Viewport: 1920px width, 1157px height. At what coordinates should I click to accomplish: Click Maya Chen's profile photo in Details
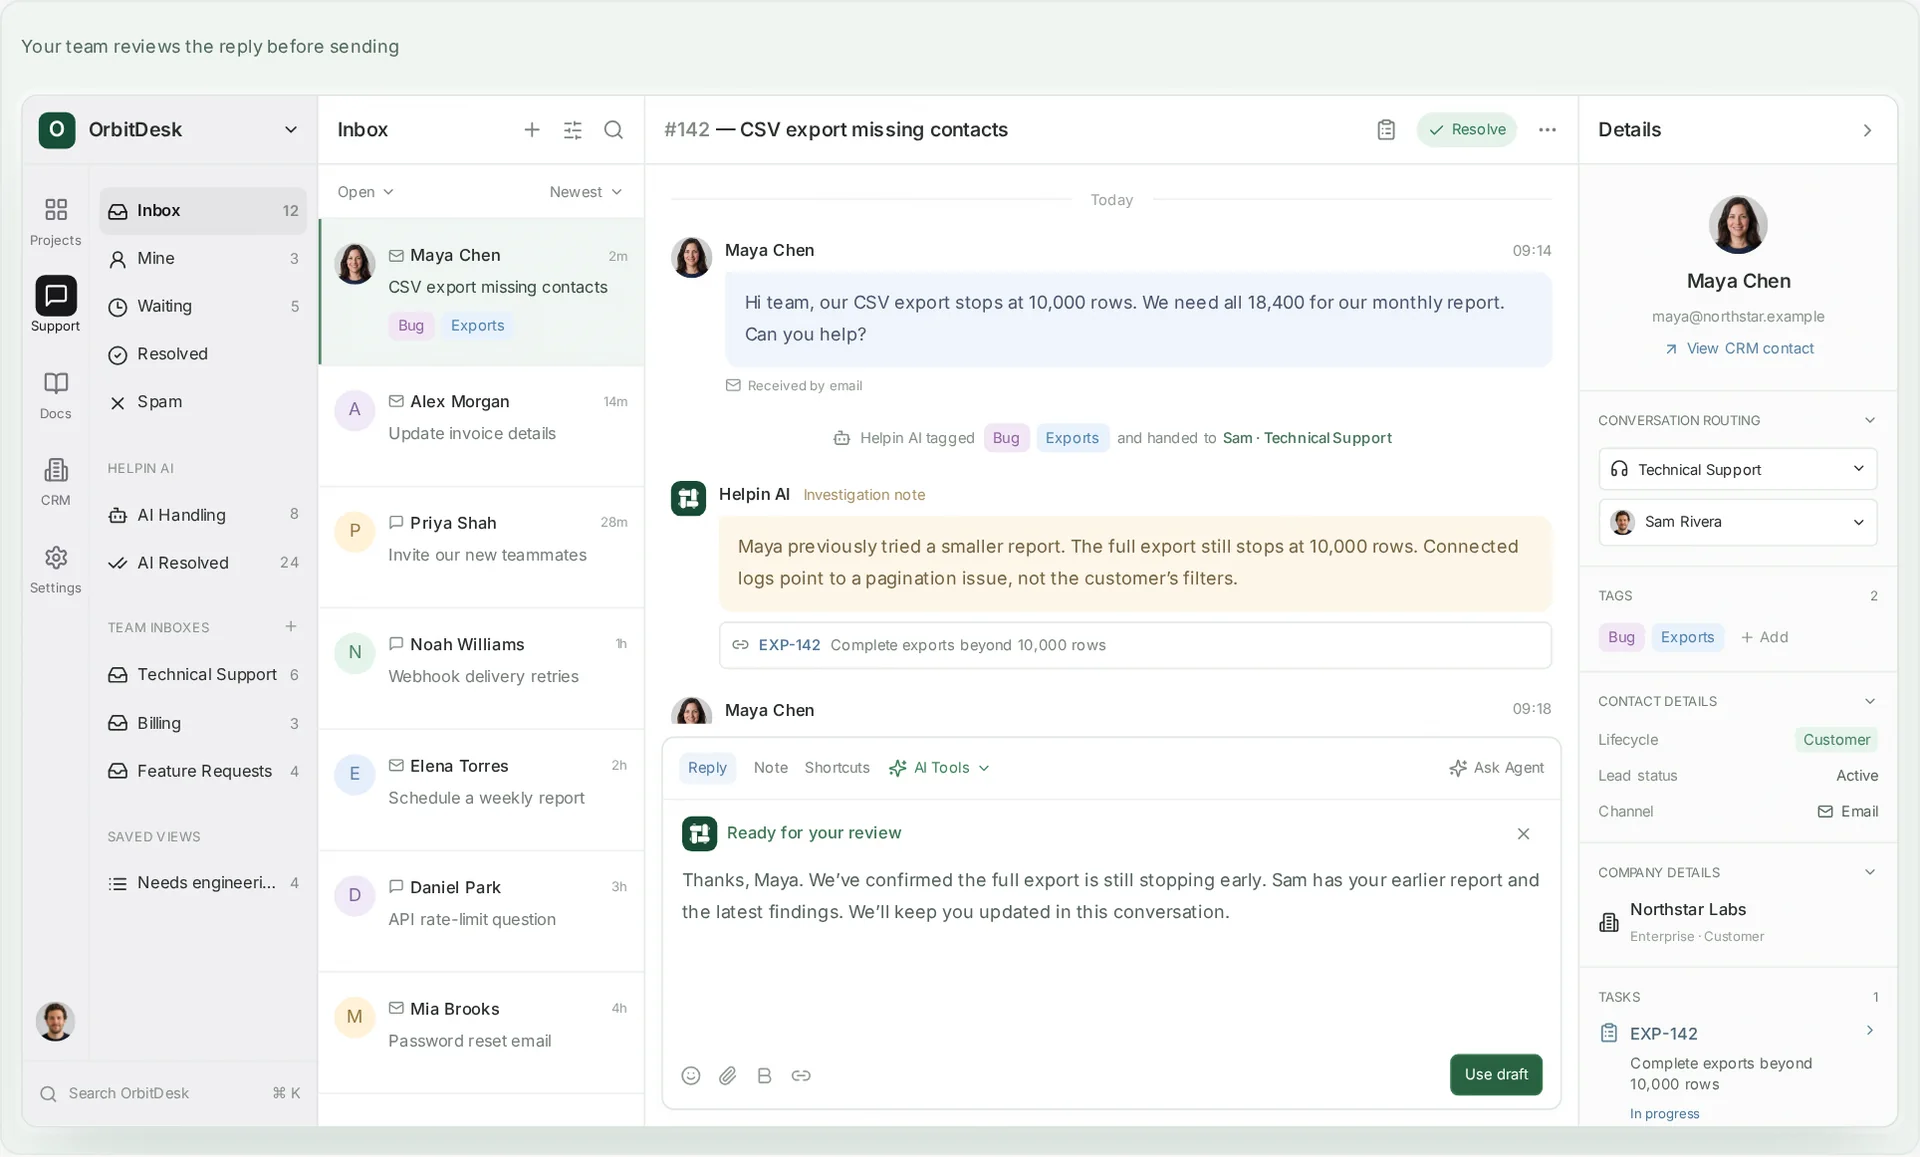click(1738, 225)
